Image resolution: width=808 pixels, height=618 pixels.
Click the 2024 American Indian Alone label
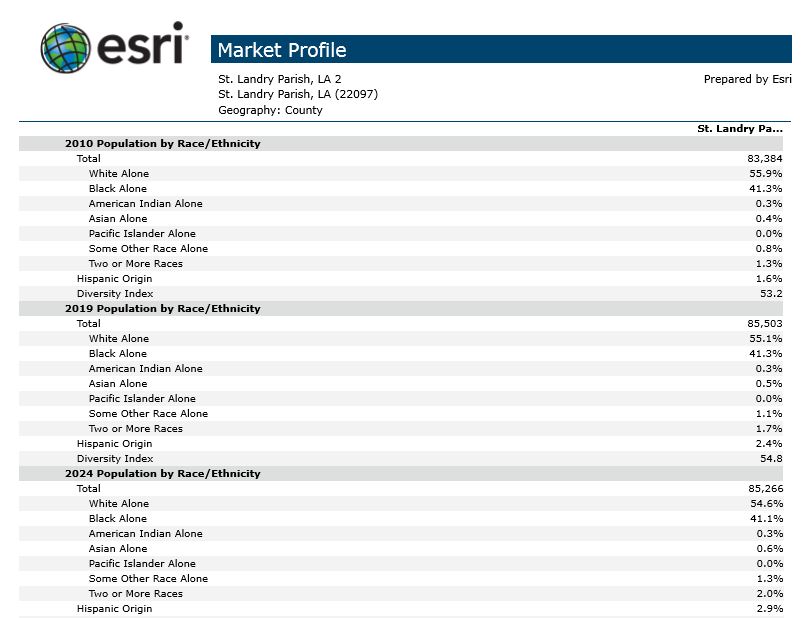145,533
